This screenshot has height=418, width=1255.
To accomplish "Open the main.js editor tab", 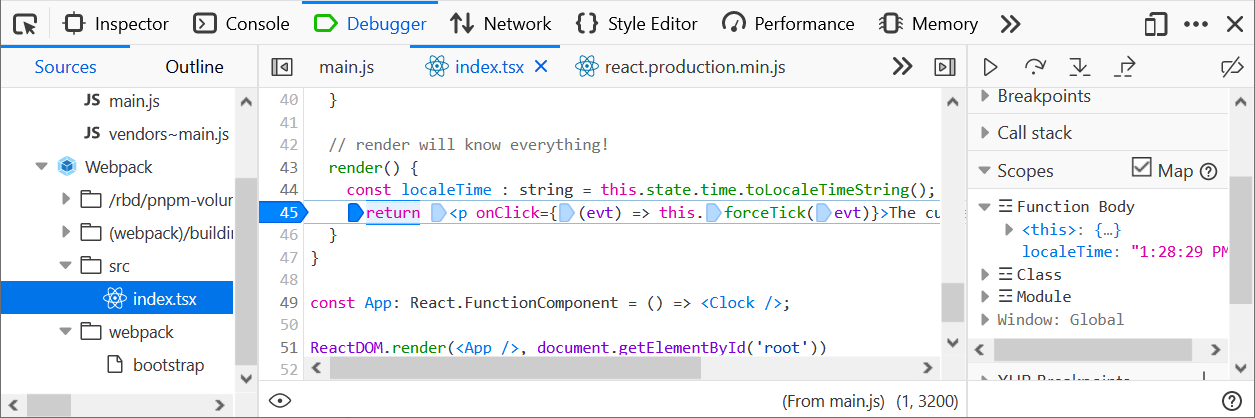I will click(x=346, y=67).
